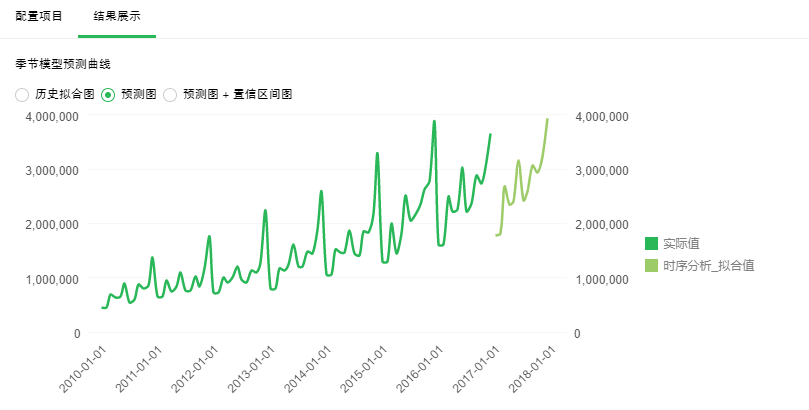Click the 2010-01-01 x-axis date label
The height and width of the screenshot is (410, 809).
tap(83, 372)
